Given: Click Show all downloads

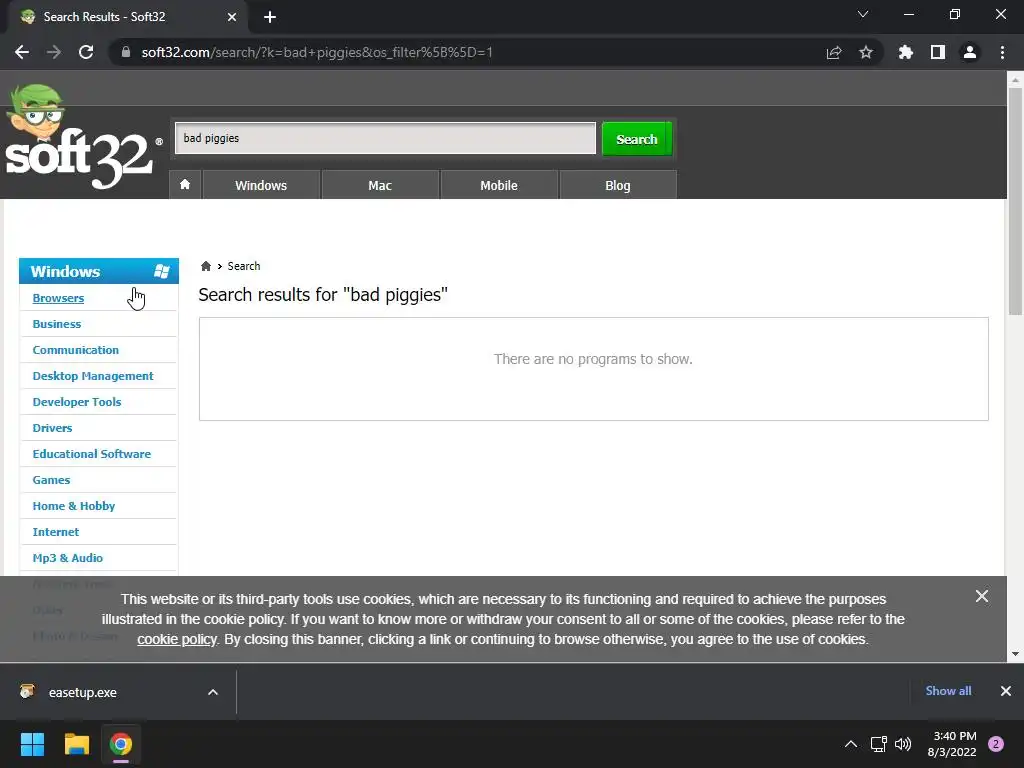Looking at the screenshot, I should [x=948, y=691].
